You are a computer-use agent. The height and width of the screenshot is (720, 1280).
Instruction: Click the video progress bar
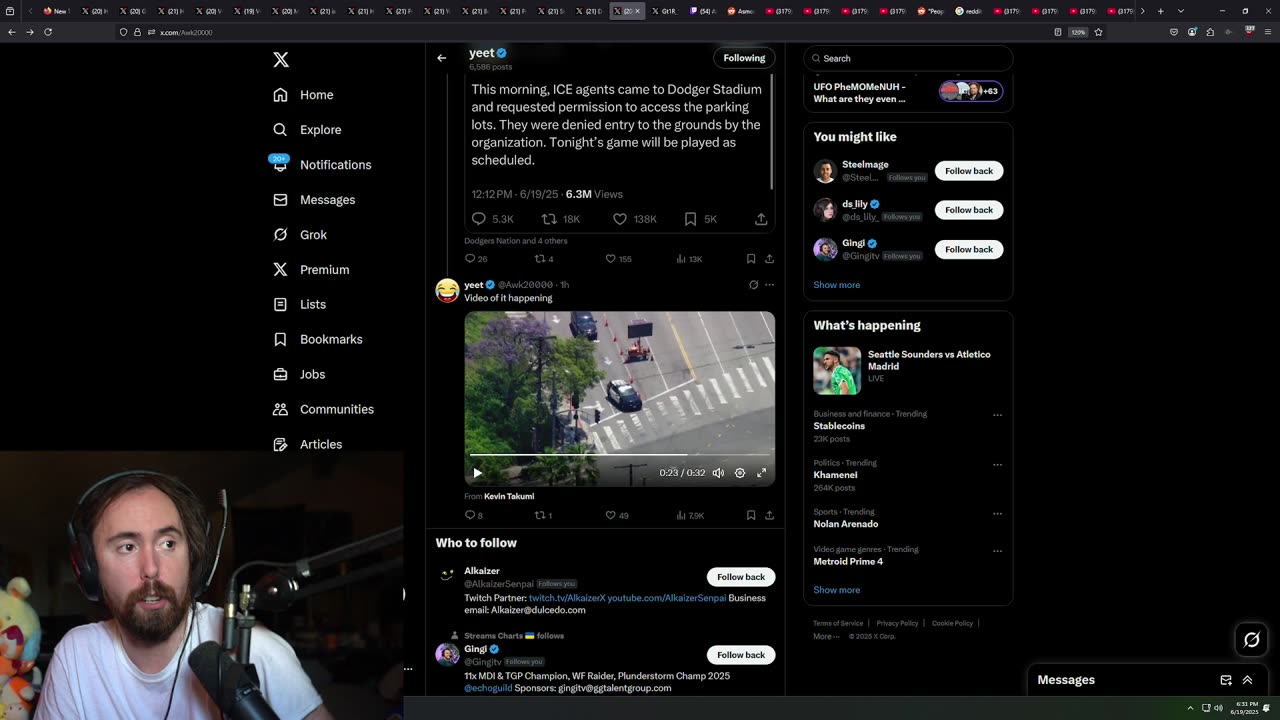click(x=619, y=456)
